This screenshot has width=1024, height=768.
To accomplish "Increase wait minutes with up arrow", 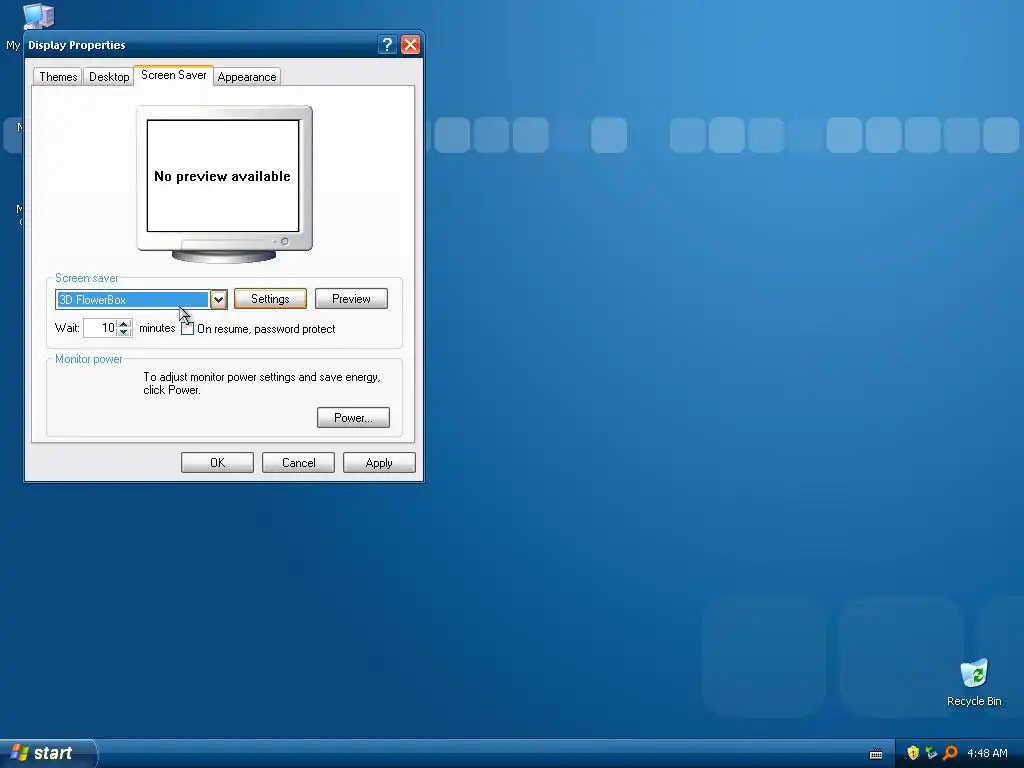I will tap(124, 323).
